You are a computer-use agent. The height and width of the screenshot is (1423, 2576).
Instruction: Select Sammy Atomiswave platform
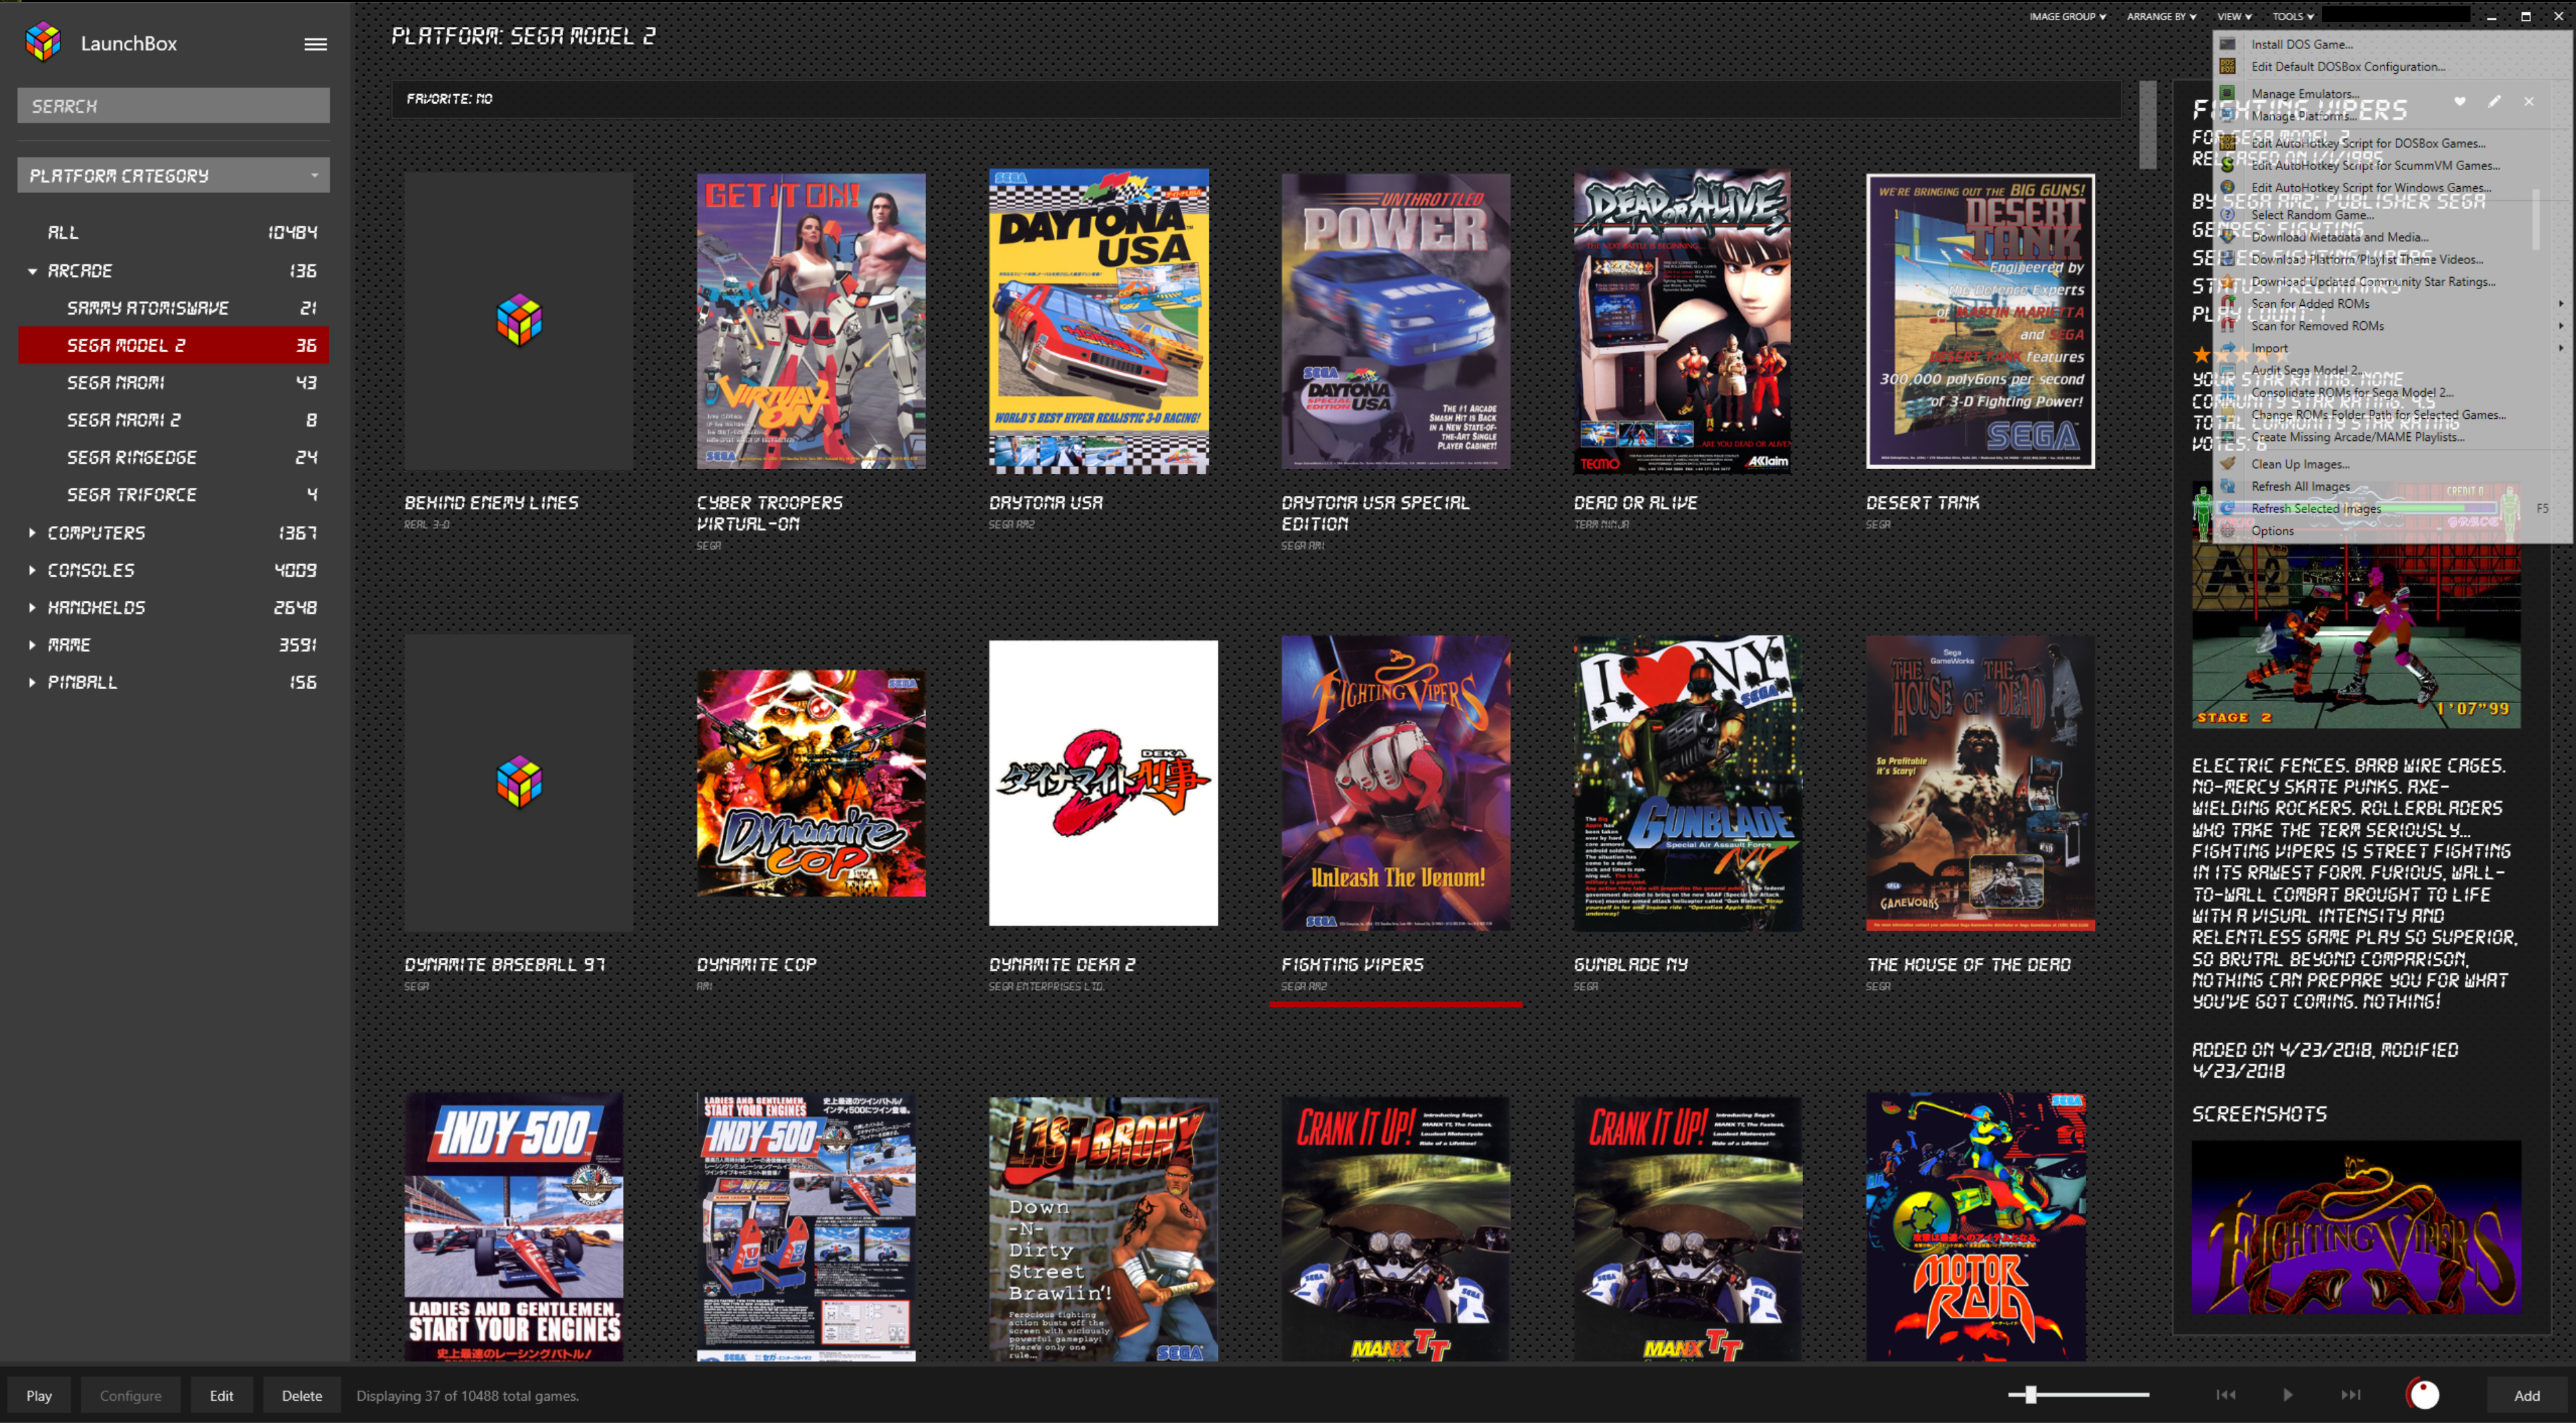(x=173, y=308)
